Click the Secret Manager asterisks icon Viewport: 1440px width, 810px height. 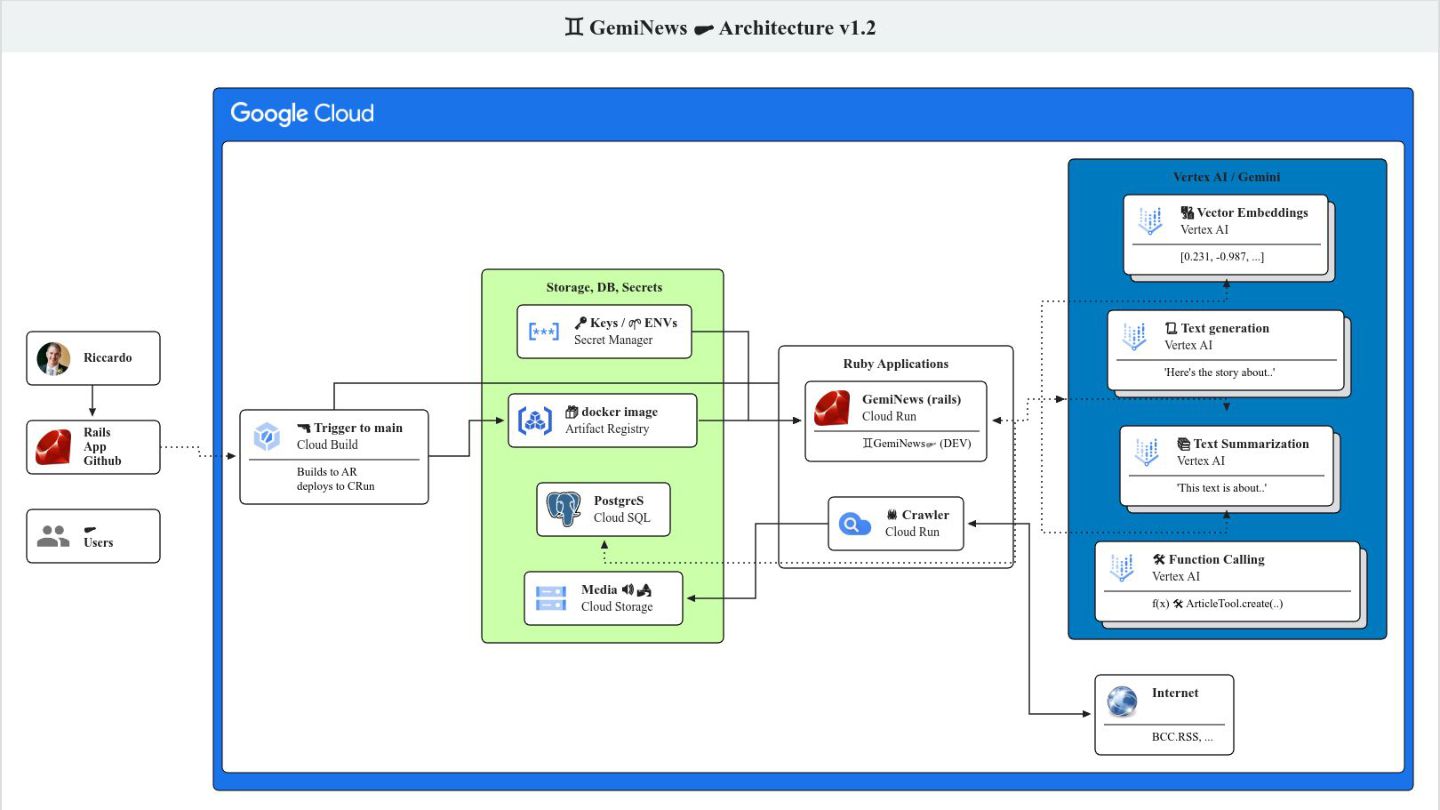(x=544, y=331)
